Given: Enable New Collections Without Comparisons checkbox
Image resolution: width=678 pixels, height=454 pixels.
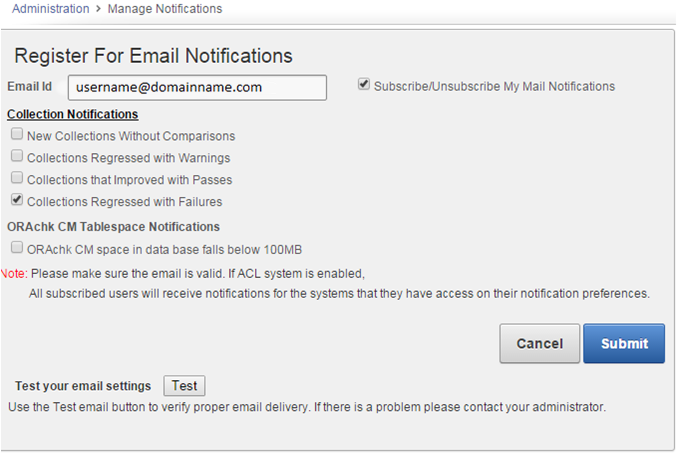Looking at the screenshot, I should point(17,135).
